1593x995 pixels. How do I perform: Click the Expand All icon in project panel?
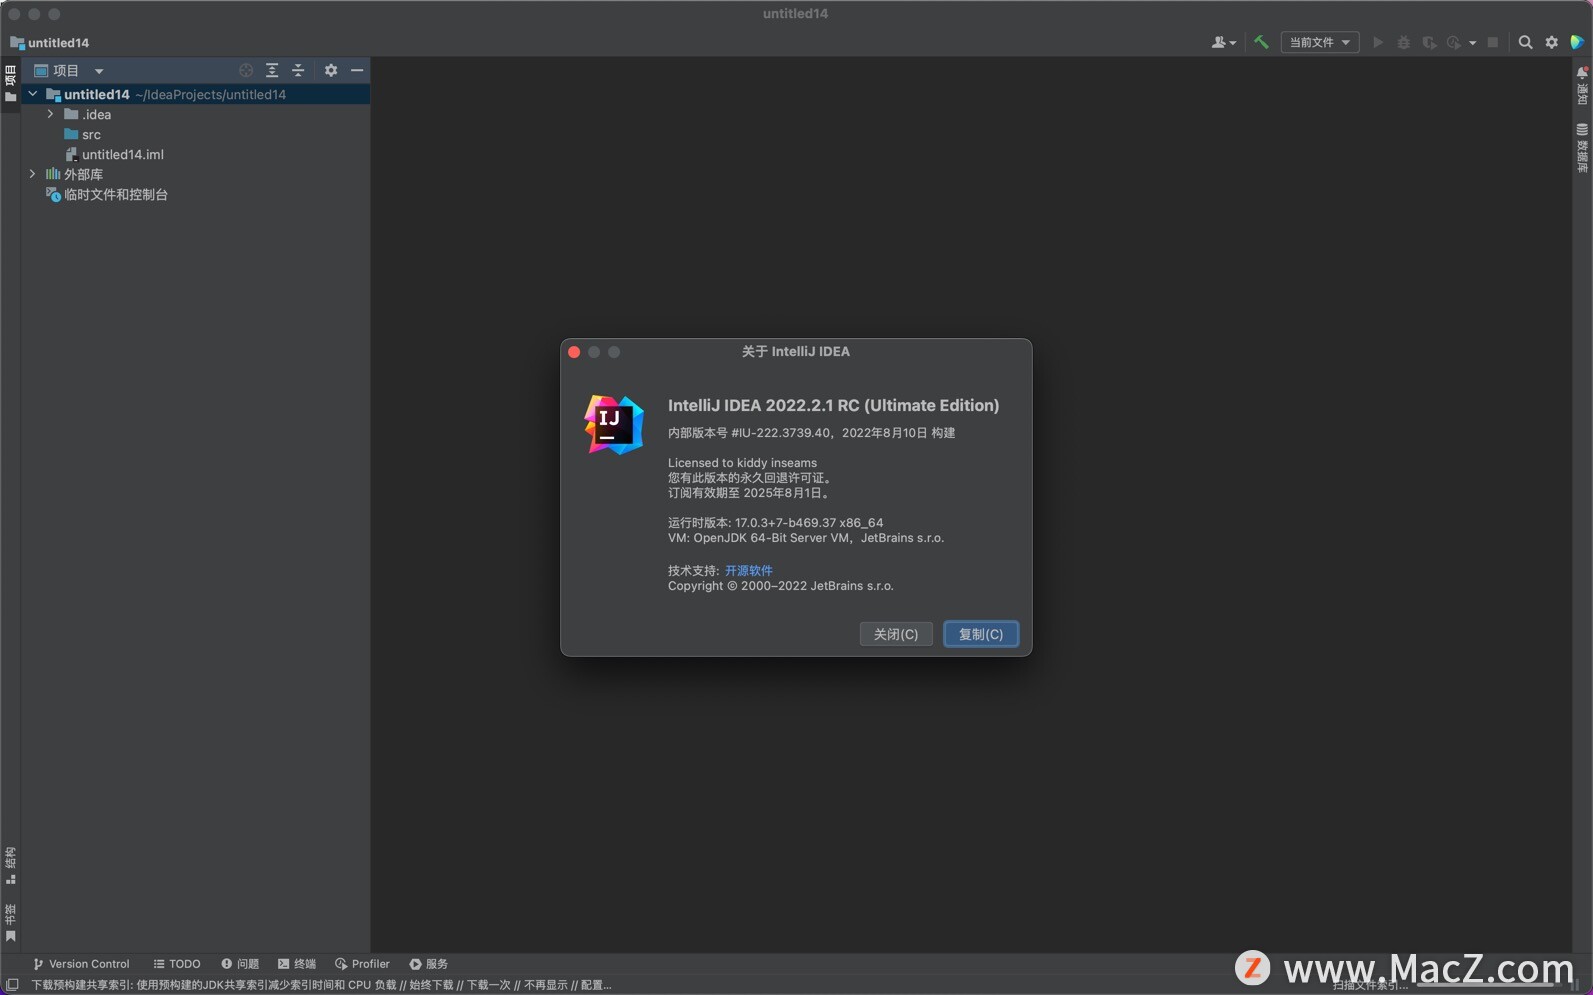coord(272,70)
